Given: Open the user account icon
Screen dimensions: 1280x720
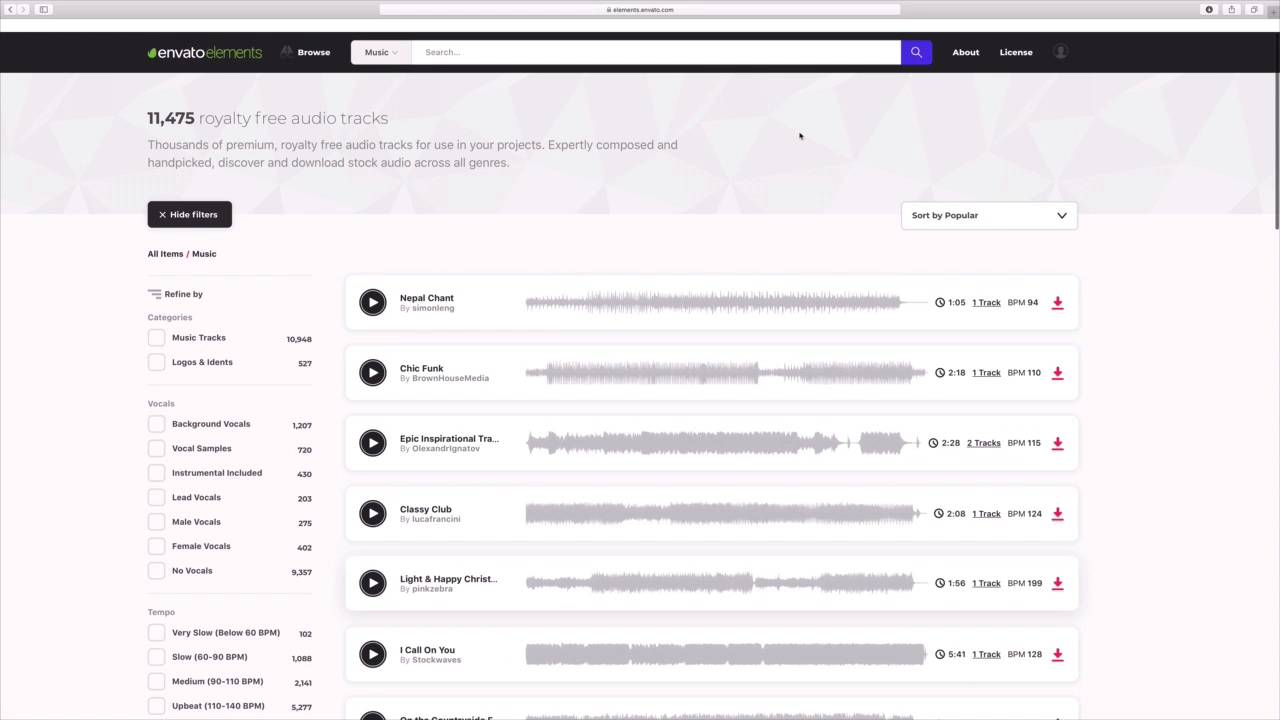Looking at the screenshot, I should point(1061,51).
